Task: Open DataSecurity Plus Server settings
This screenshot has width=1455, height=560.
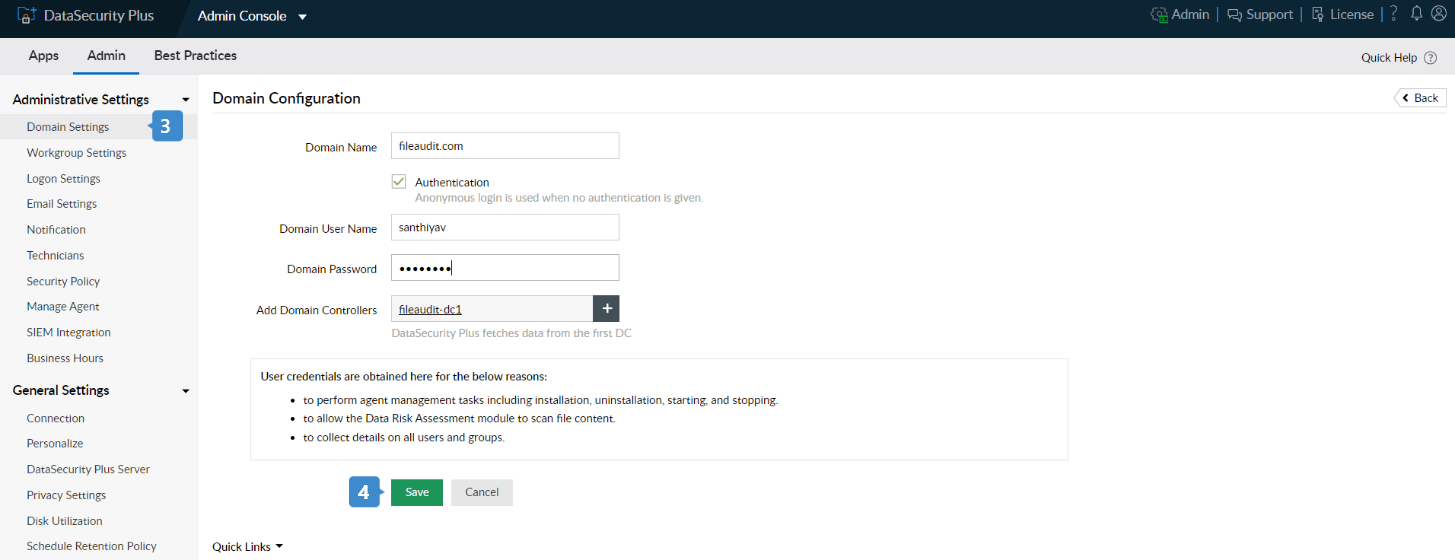Action: click(88, 470)
